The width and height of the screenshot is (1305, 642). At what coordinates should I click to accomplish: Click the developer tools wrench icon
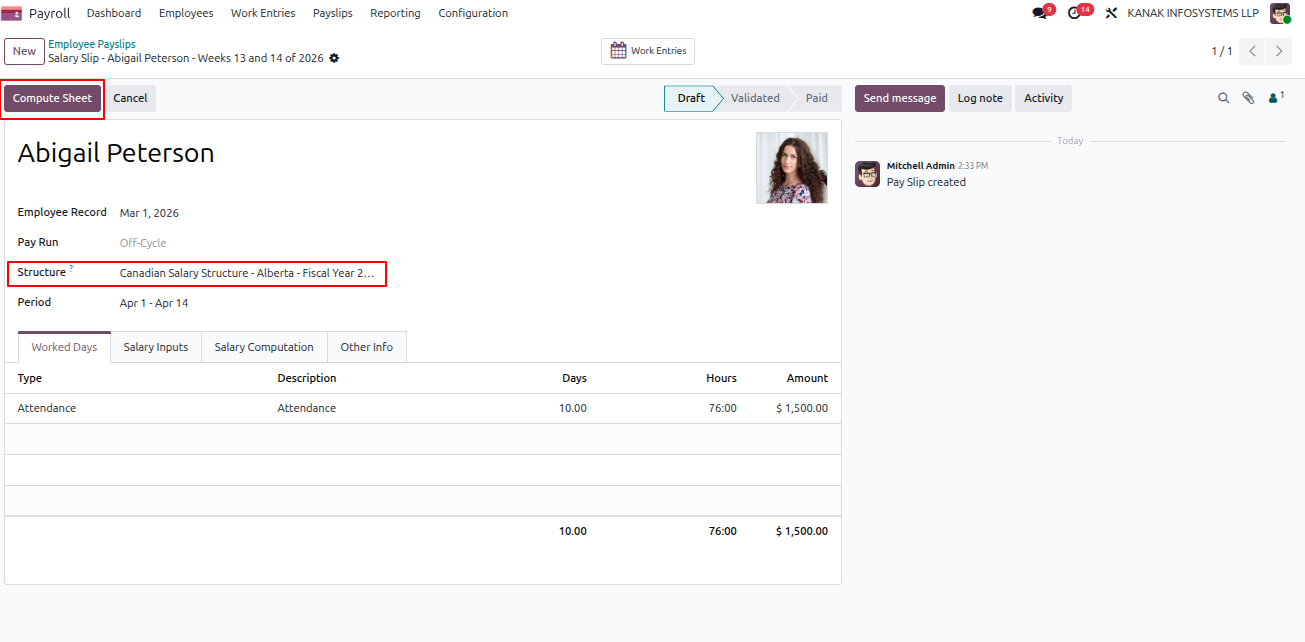tap(1111, 13)
